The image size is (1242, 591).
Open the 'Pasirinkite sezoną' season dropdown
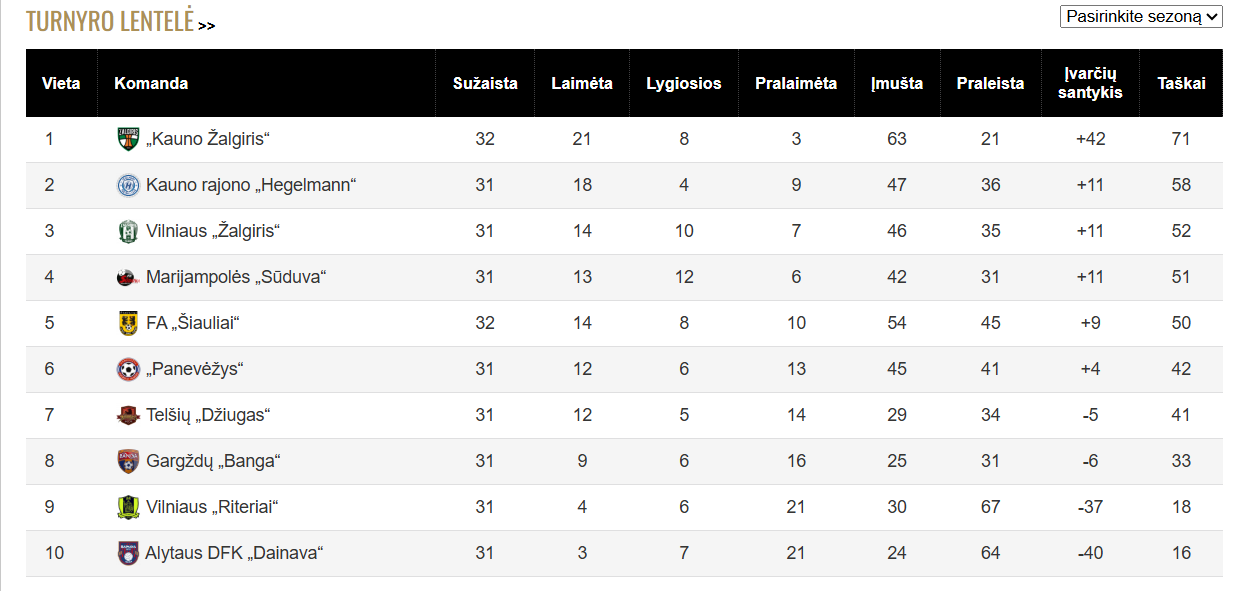pyautogui.click(x=1141, y=16)
